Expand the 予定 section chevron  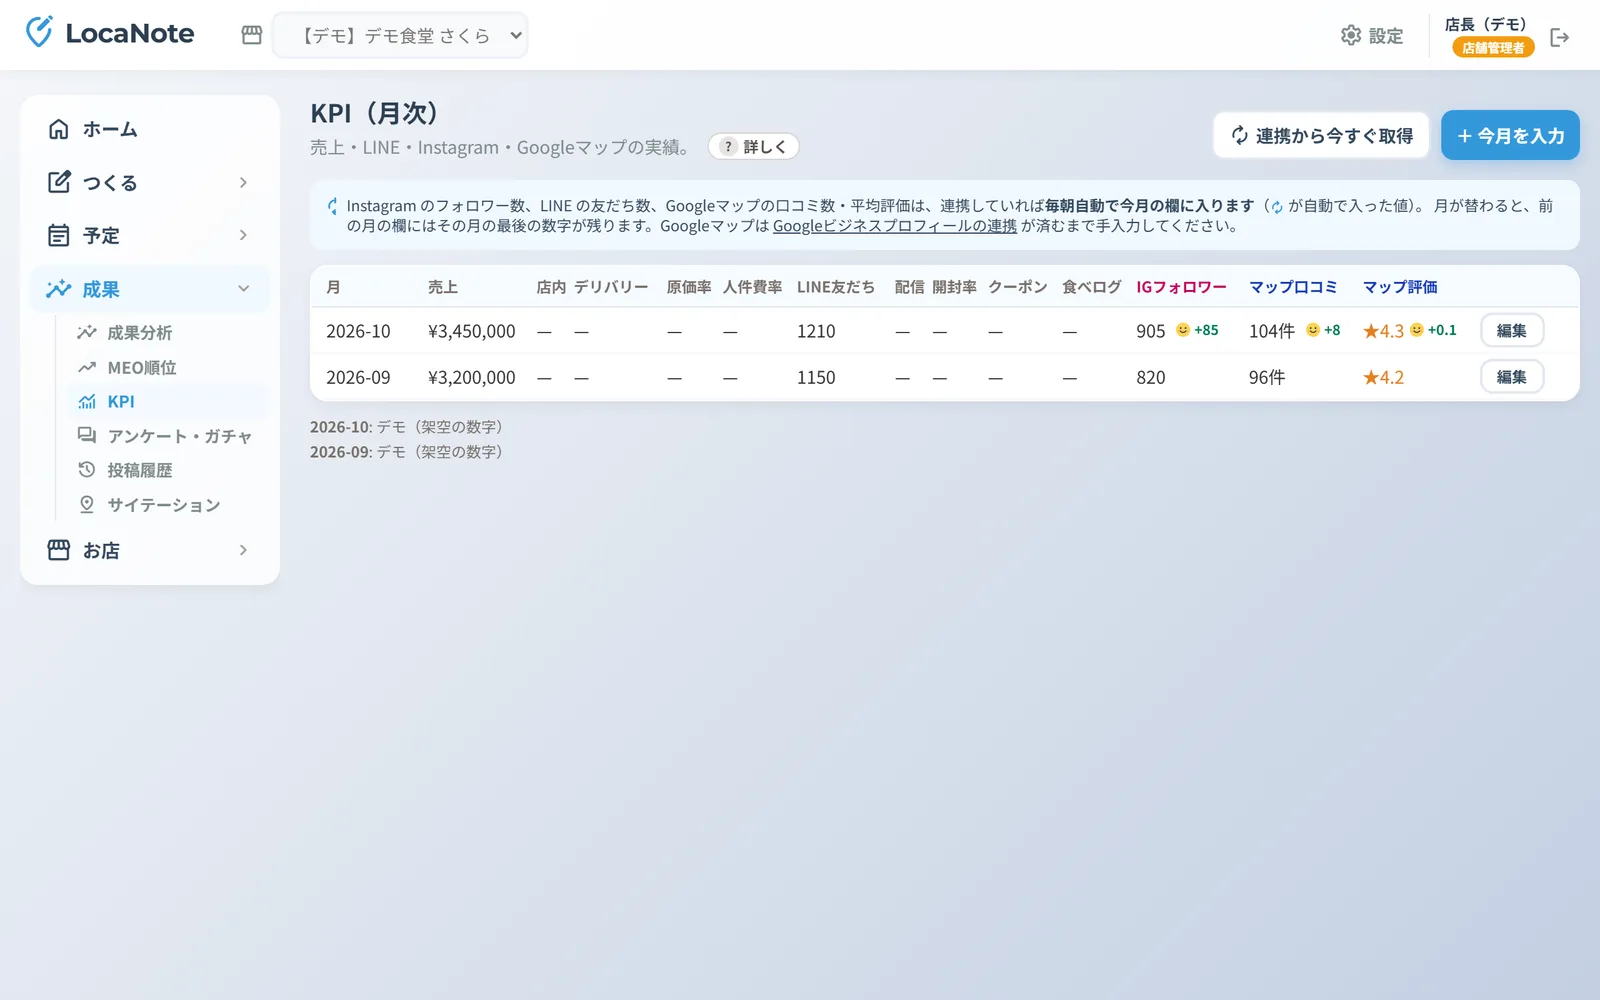tap(243, 235)
